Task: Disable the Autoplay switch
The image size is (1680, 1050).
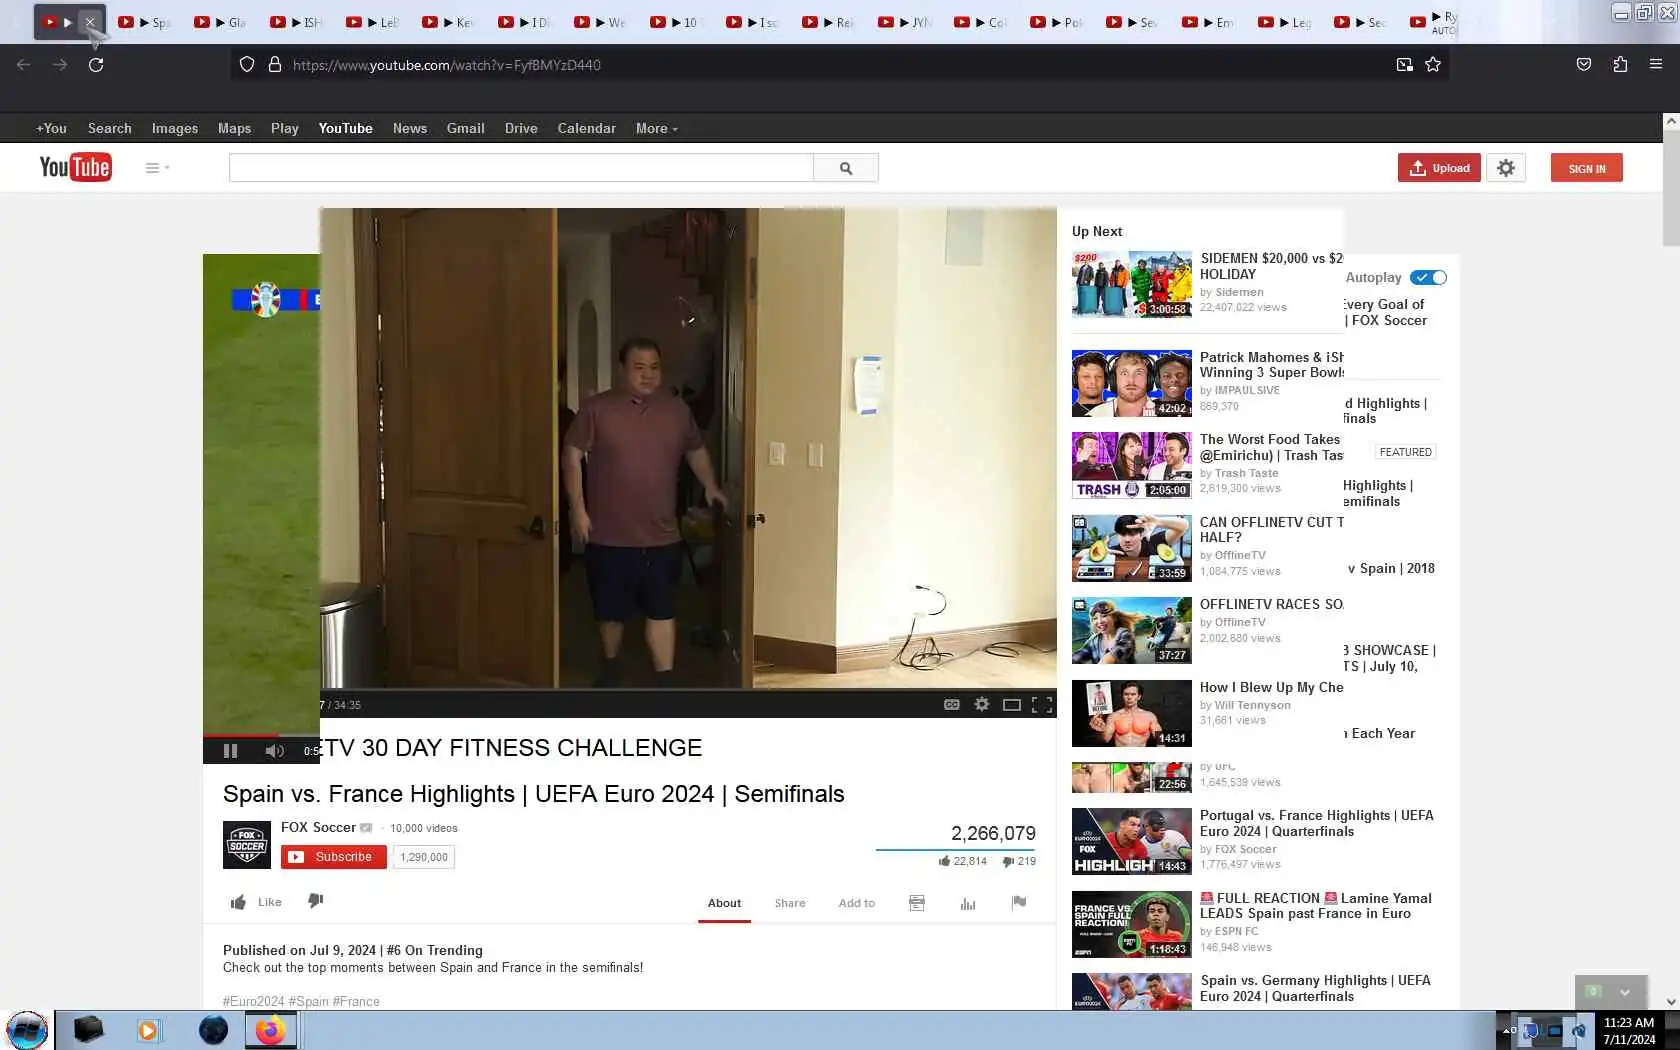Action: point(1428,277)
